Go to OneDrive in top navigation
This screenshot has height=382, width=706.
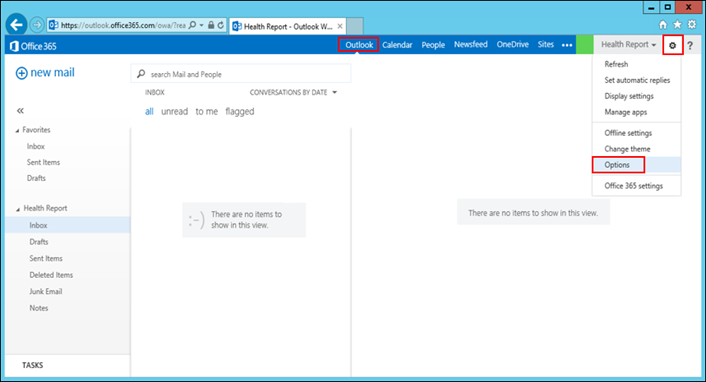[512, 45]
